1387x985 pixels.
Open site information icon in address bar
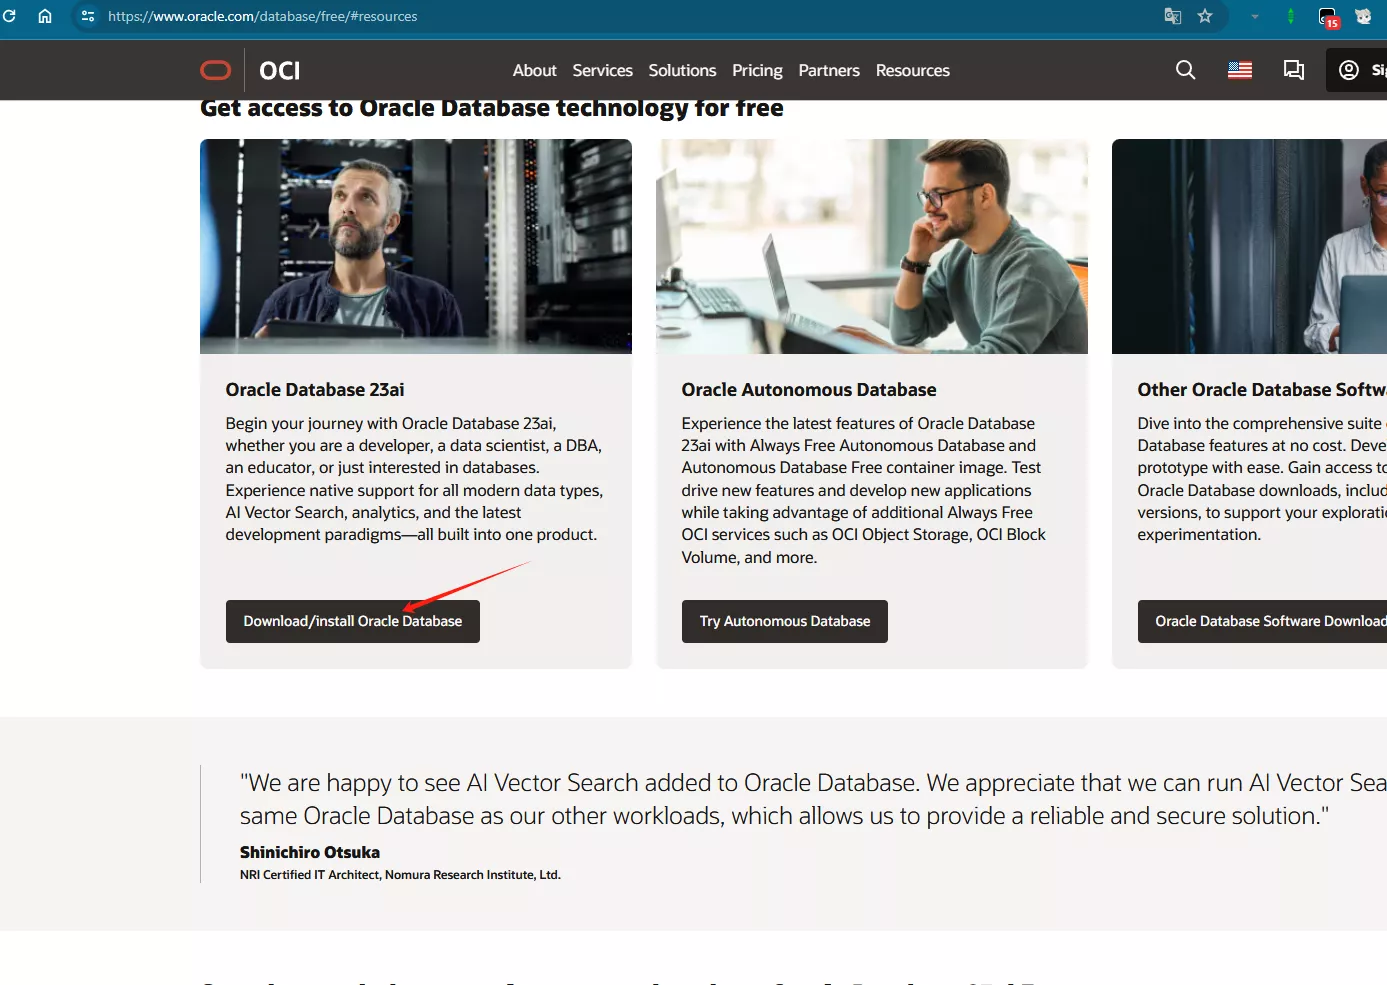click(x=88, y=16)
